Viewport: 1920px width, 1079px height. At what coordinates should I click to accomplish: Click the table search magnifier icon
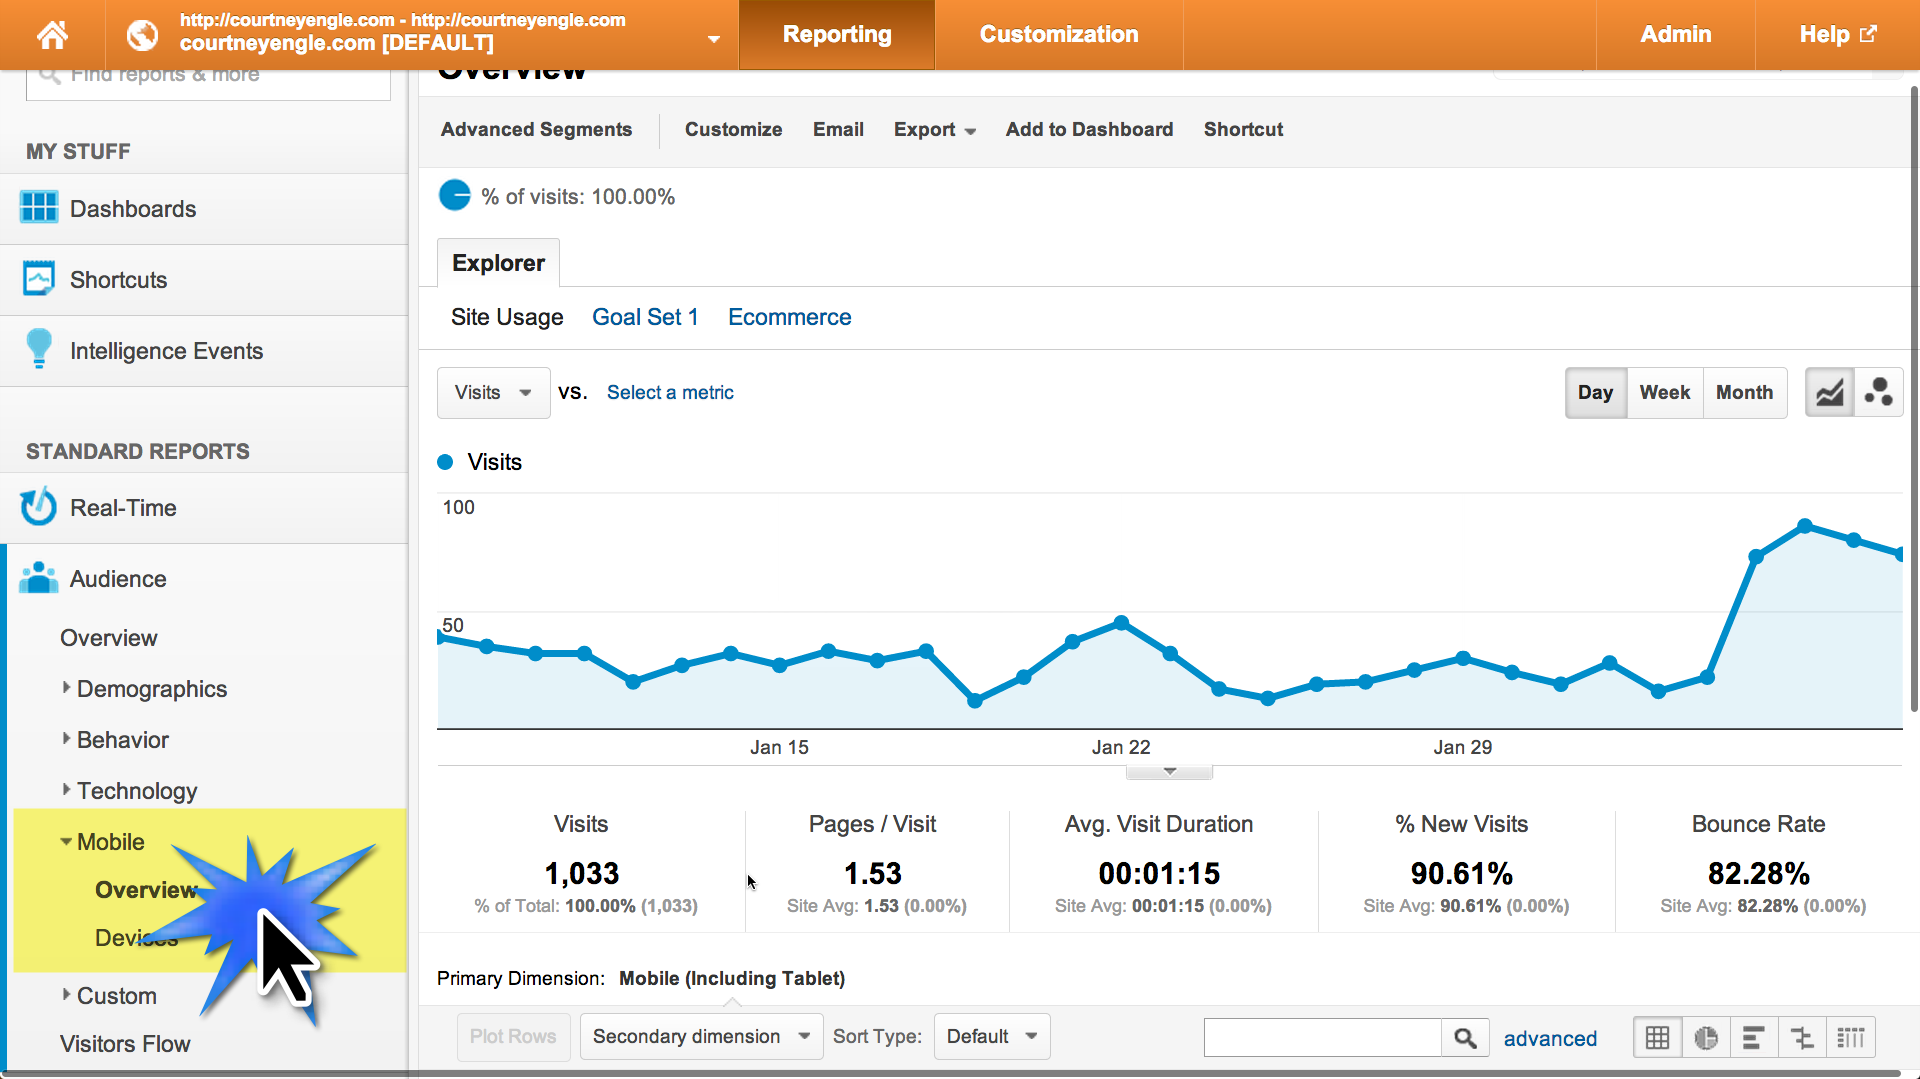pos(1465,1038)
